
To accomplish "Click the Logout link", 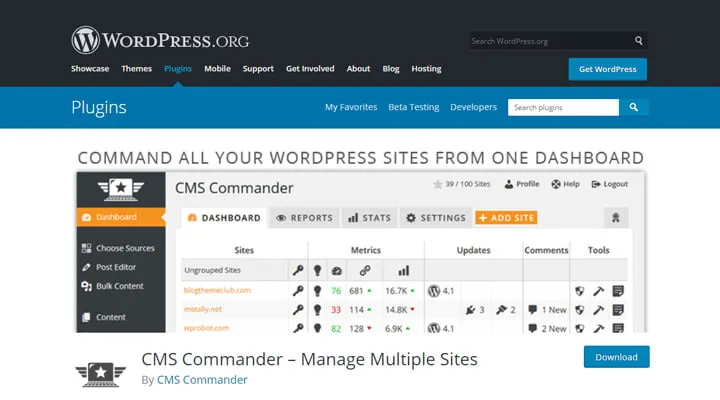I will point(610,184).
